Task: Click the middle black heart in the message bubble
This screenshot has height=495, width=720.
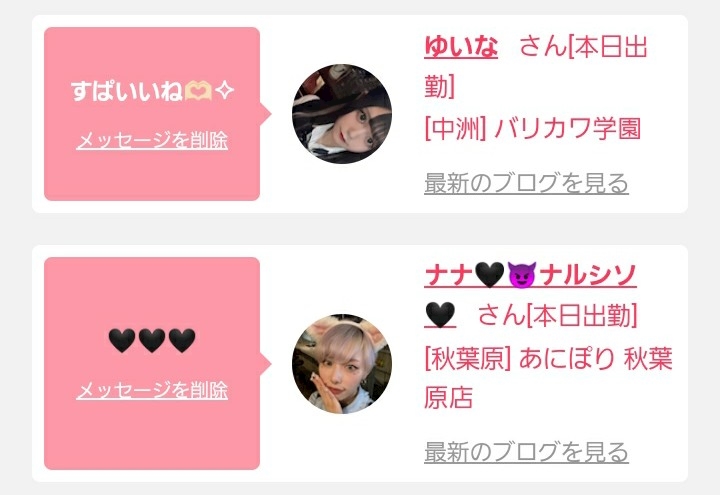Action: pyautogui.click(x=152, y=340)
